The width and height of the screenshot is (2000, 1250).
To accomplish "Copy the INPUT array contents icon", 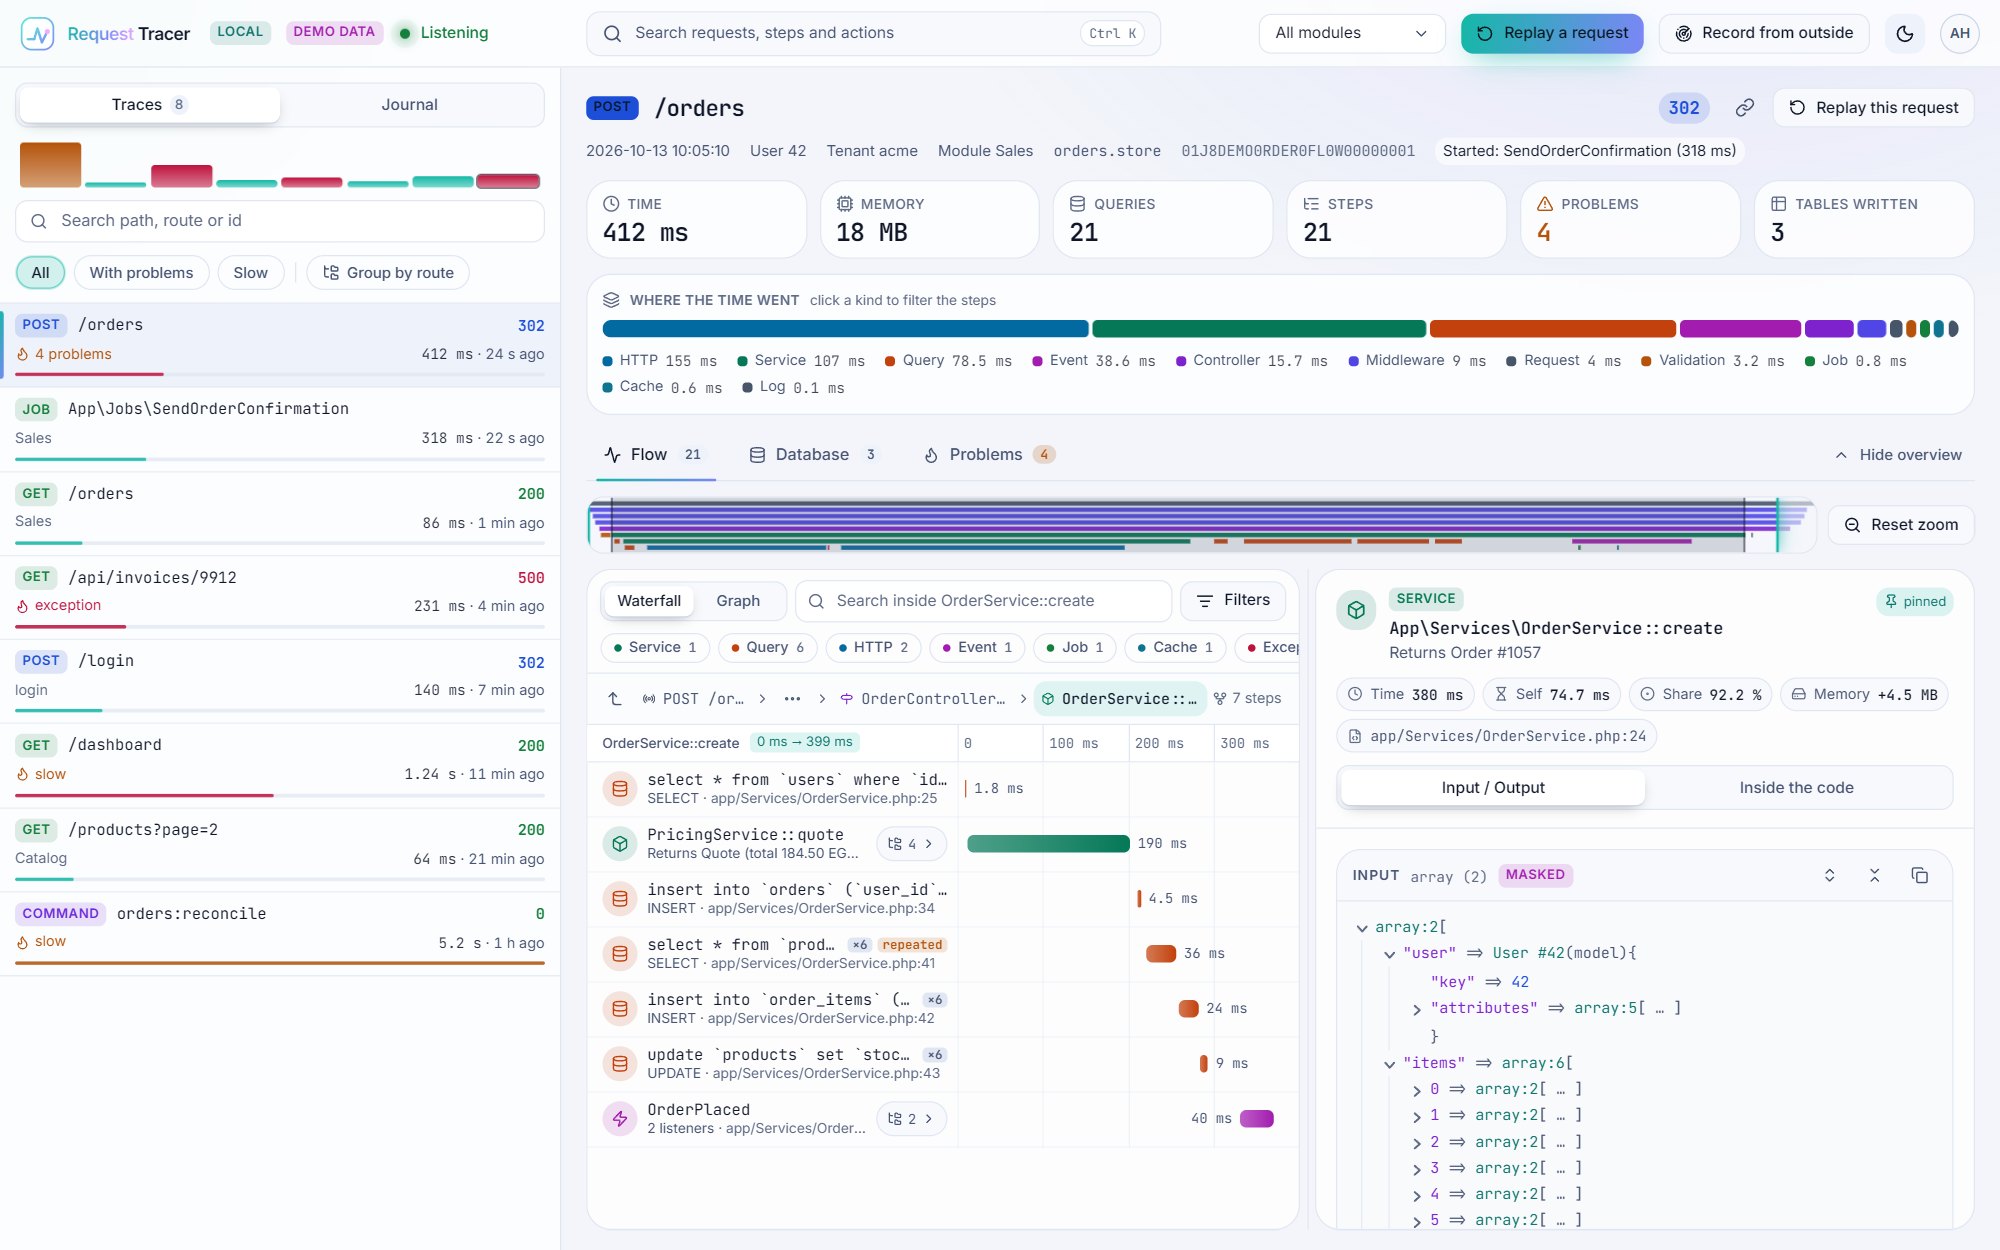I will 1920,875.
